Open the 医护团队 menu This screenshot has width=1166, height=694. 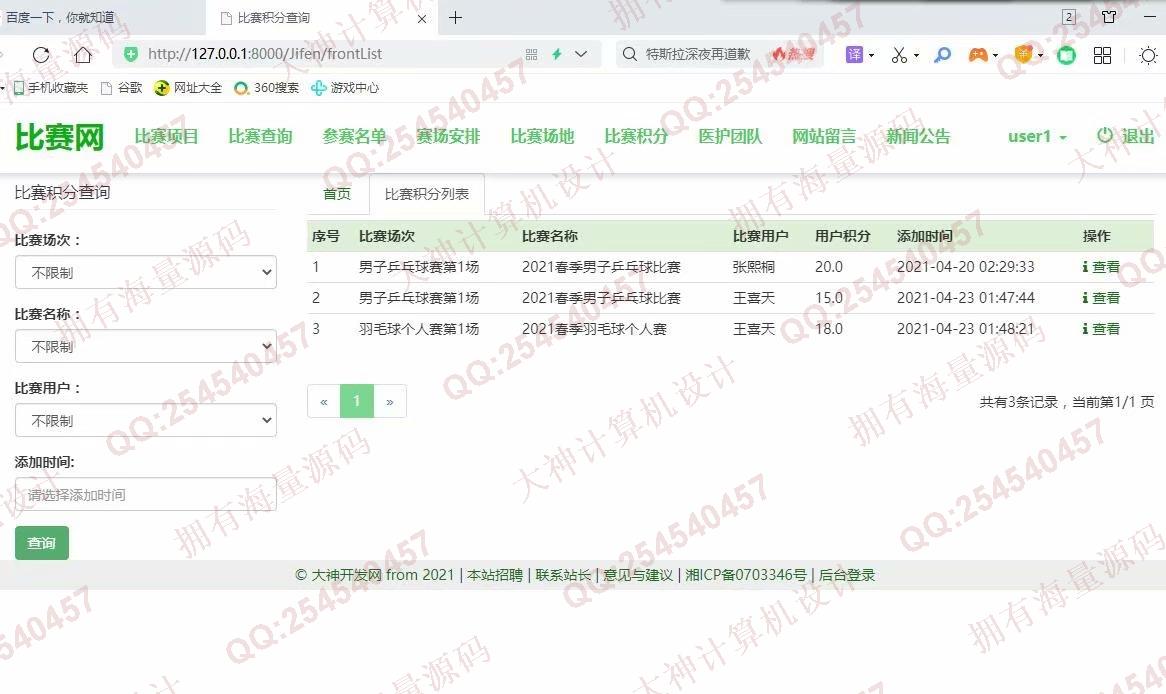(x=730, y=136)
